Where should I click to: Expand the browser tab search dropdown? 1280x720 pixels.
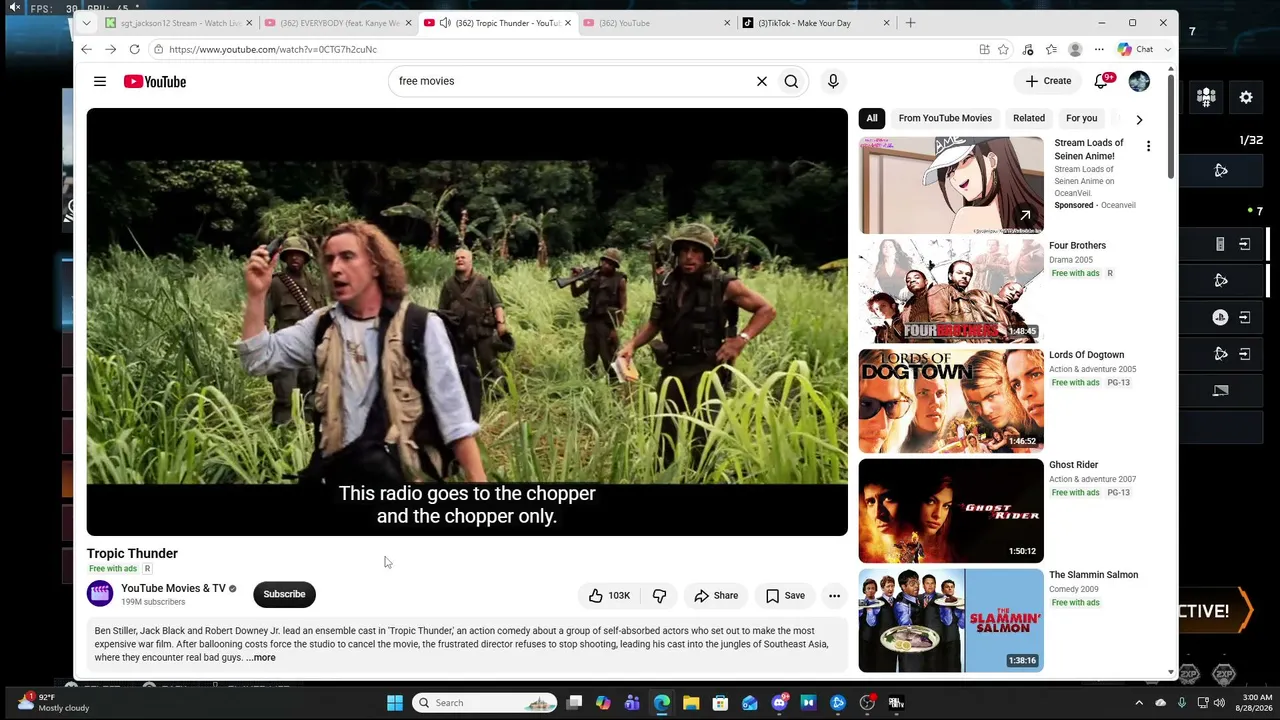coord(87,23)
